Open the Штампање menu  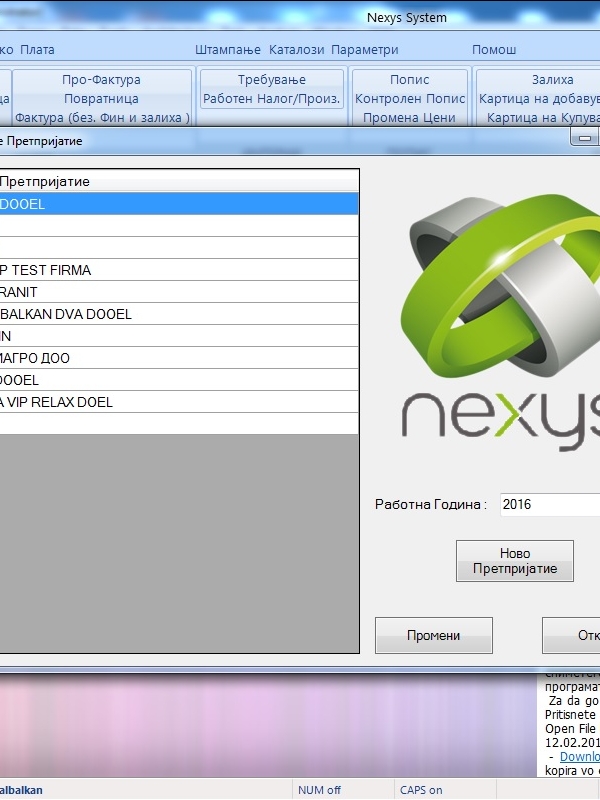click(228, 49)
